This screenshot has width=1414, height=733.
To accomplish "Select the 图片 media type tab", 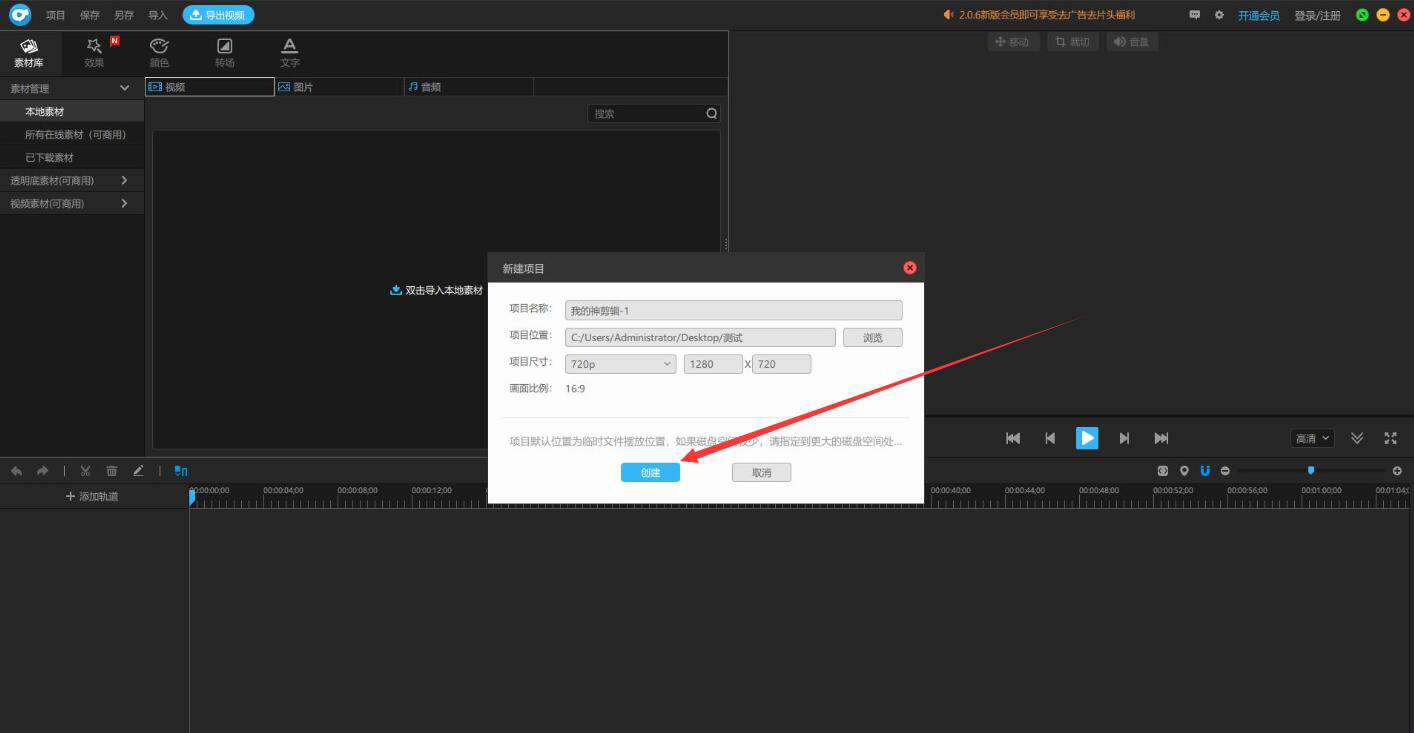I will (x=339, y=87).
